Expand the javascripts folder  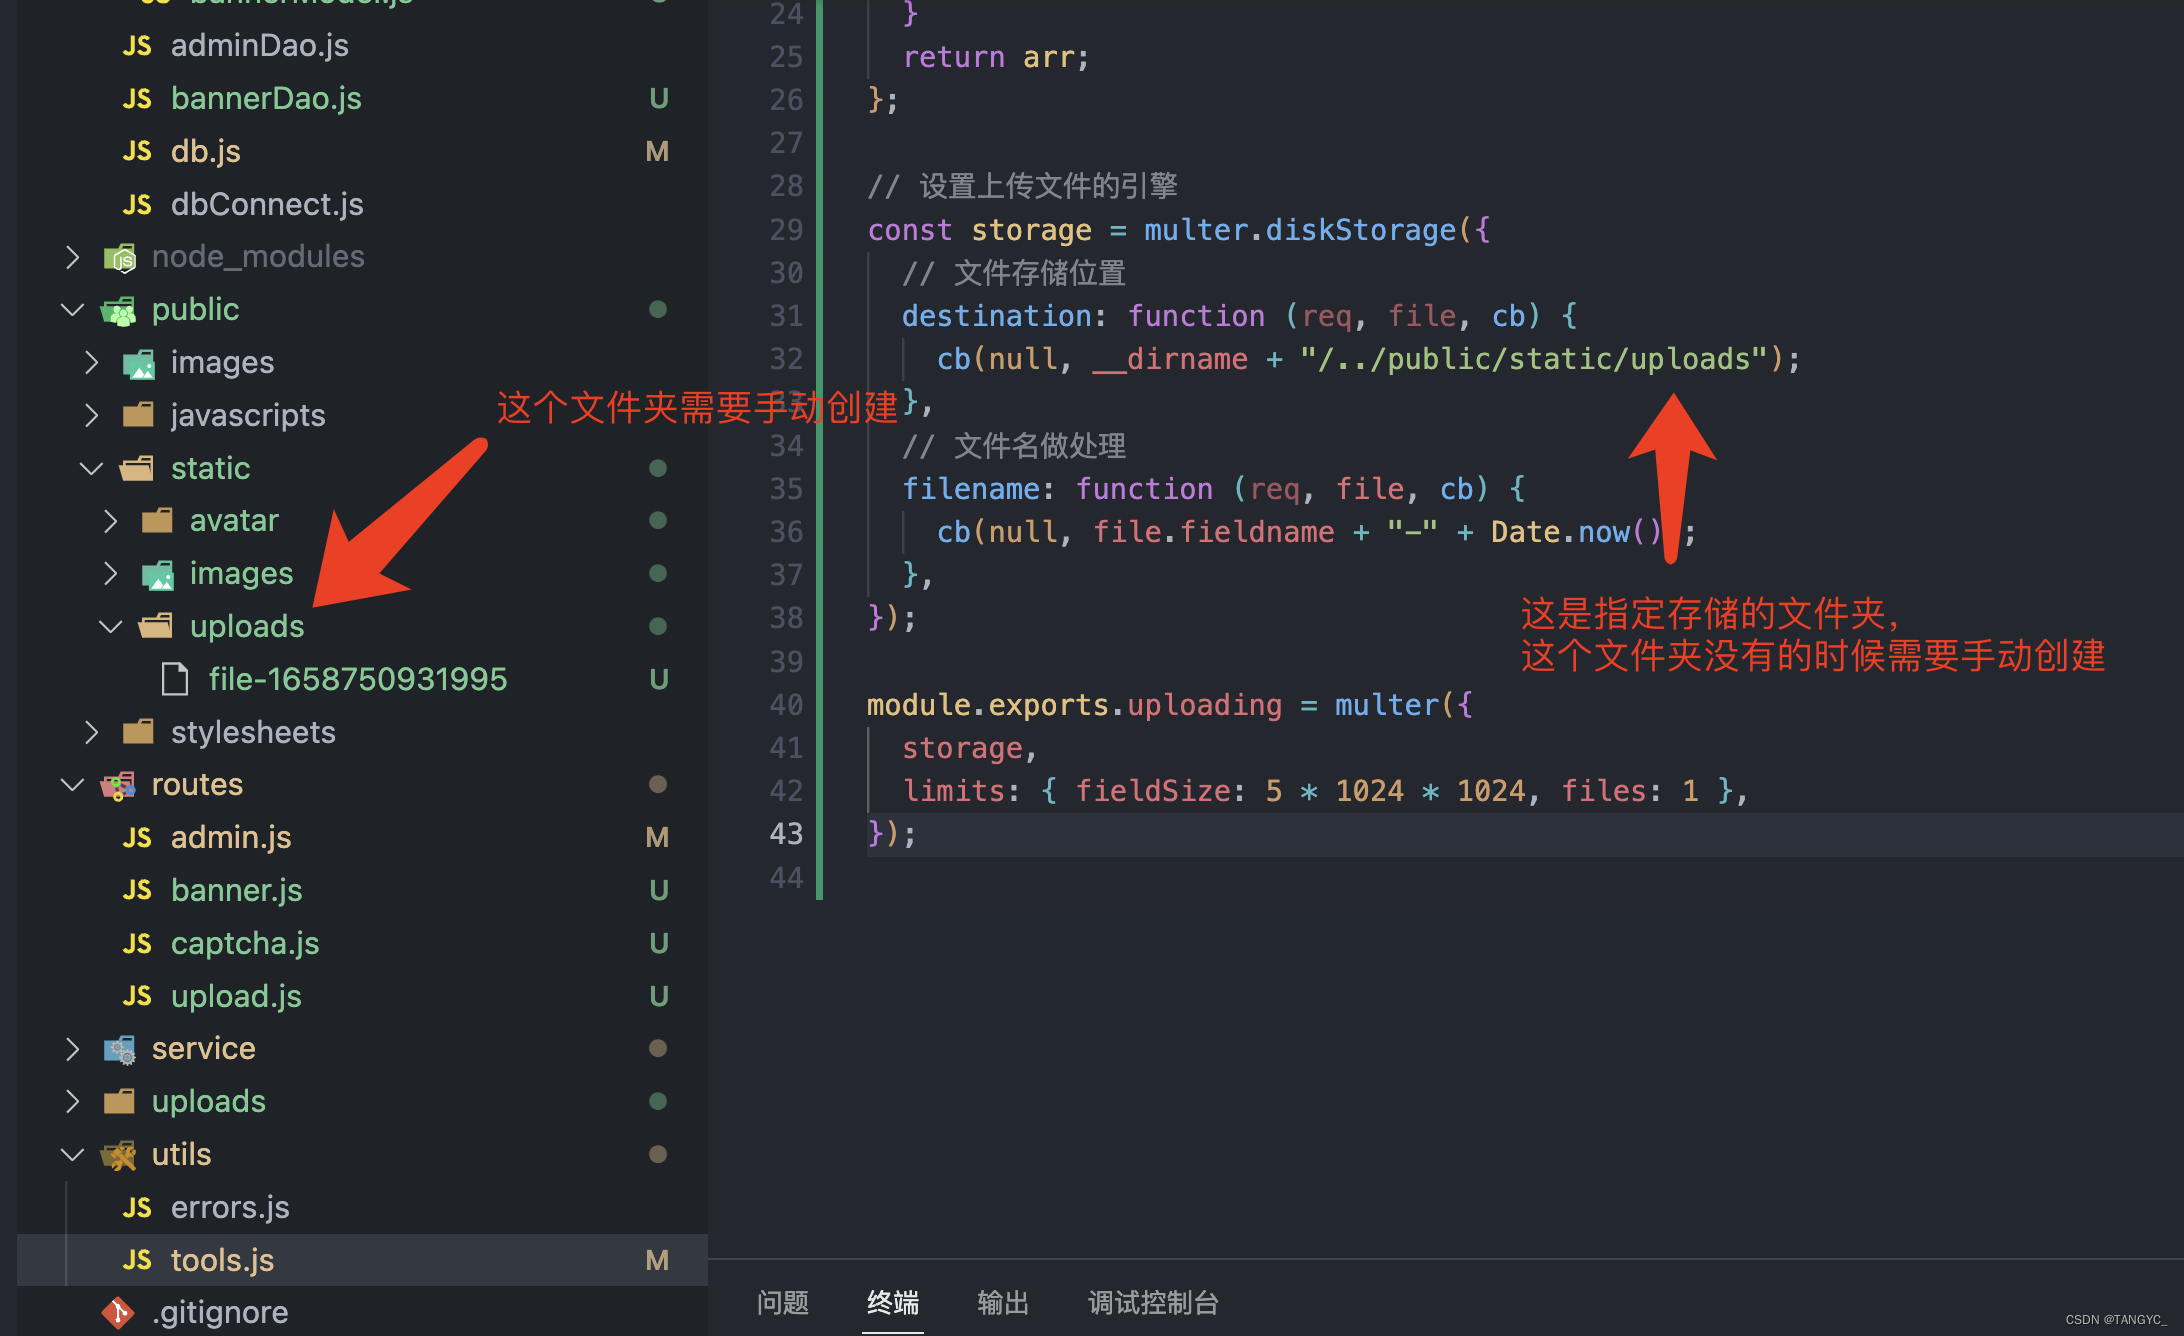[x=91, y=414]
